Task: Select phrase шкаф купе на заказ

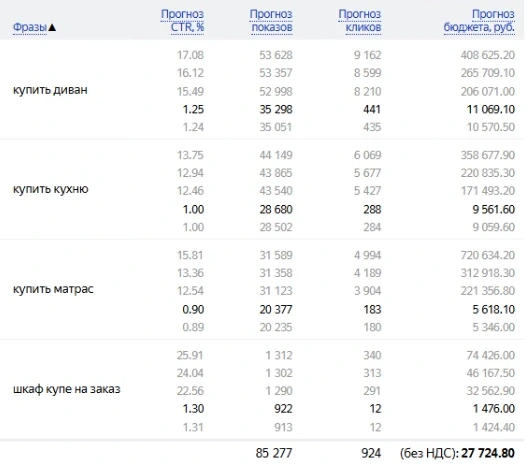Action: tap(67, 389)
